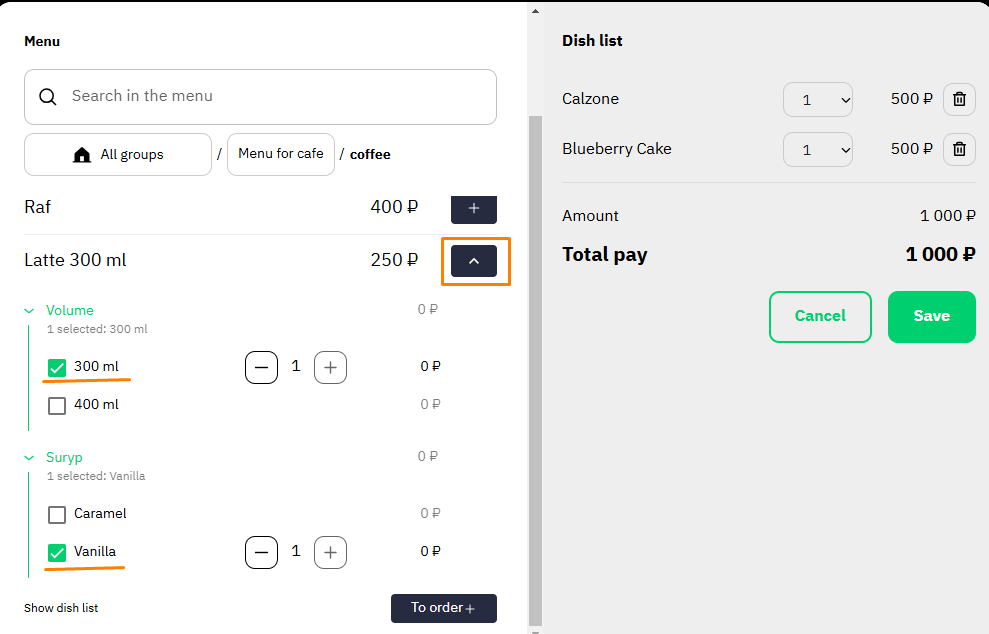Go to All groups breadcrumb
The height and width of the screenshot is (634, 989).
(118, 155)
